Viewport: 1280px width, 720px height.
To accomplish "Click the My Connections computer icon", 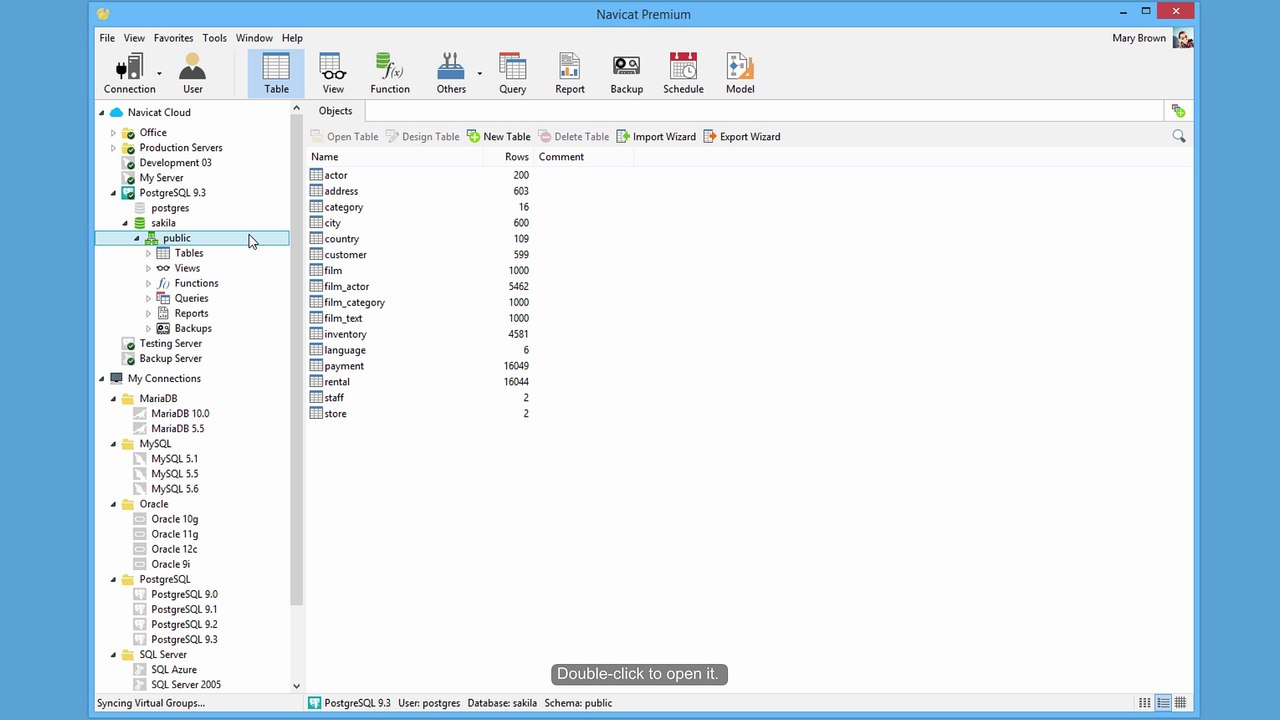I will 117,378.
